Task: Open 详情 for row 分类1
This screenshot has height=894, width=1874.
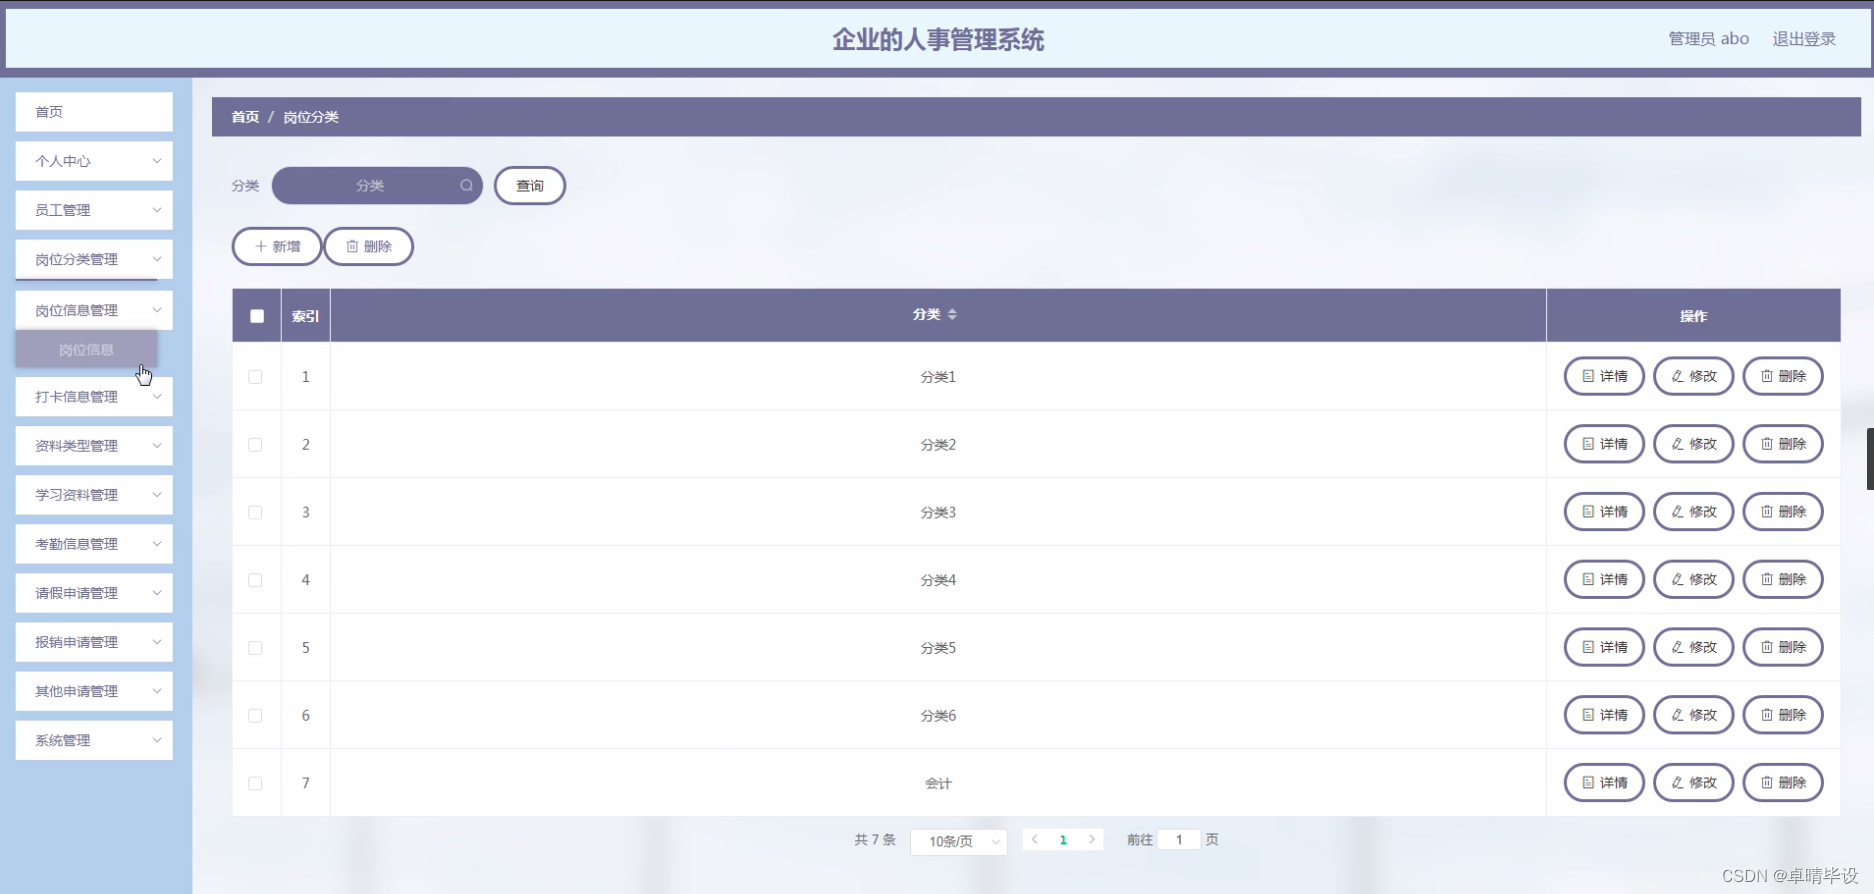Action: (1604, 377)
